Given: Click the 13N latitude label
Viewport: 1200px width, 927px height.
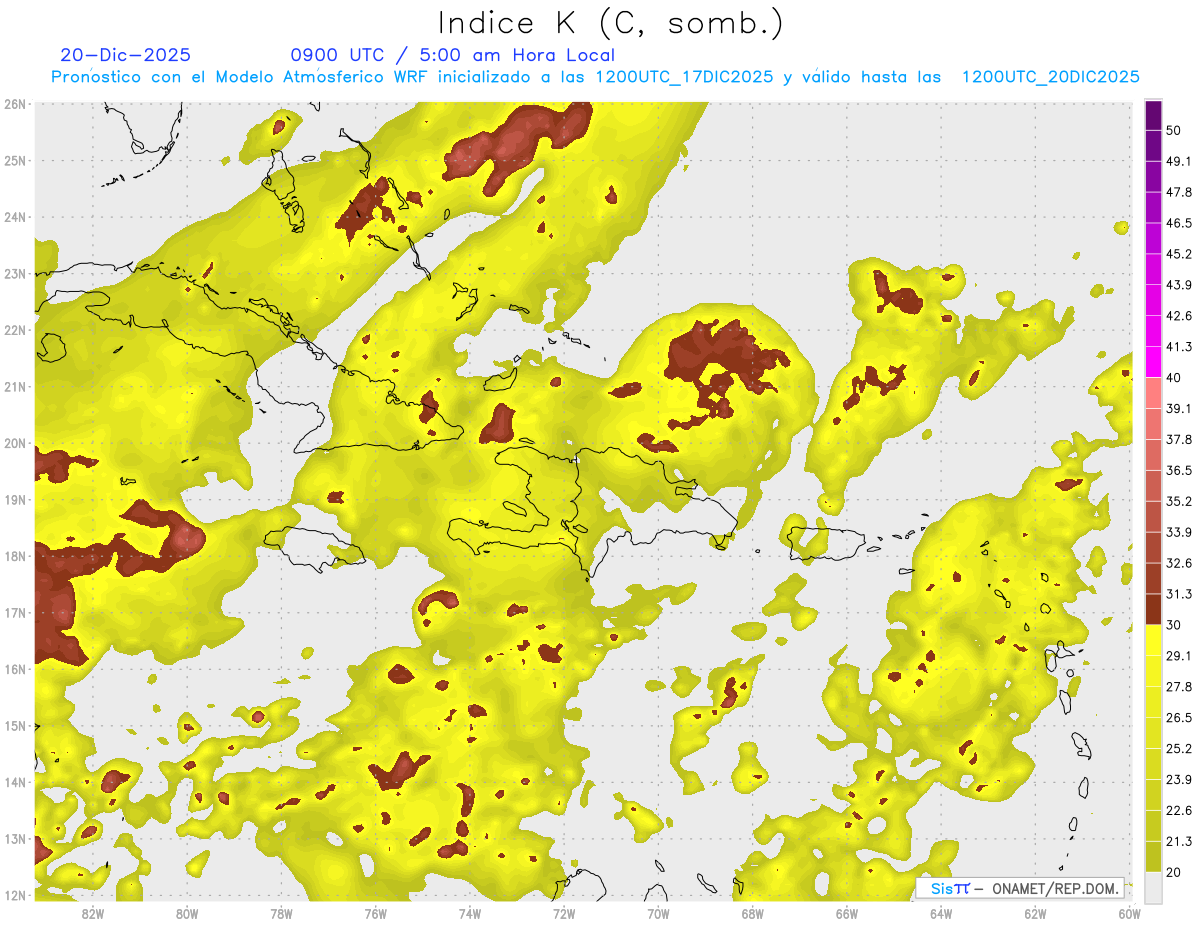Looking at the screenshot, I should (15, 838).
